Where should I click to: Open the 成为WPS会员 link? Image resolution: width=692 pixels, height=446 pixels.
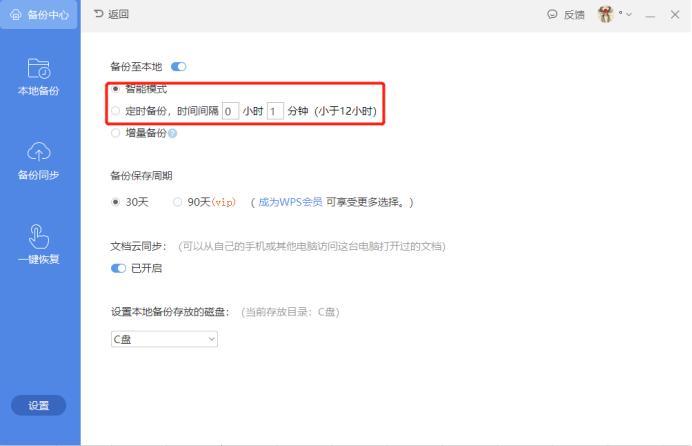click(x=290, y=202)
